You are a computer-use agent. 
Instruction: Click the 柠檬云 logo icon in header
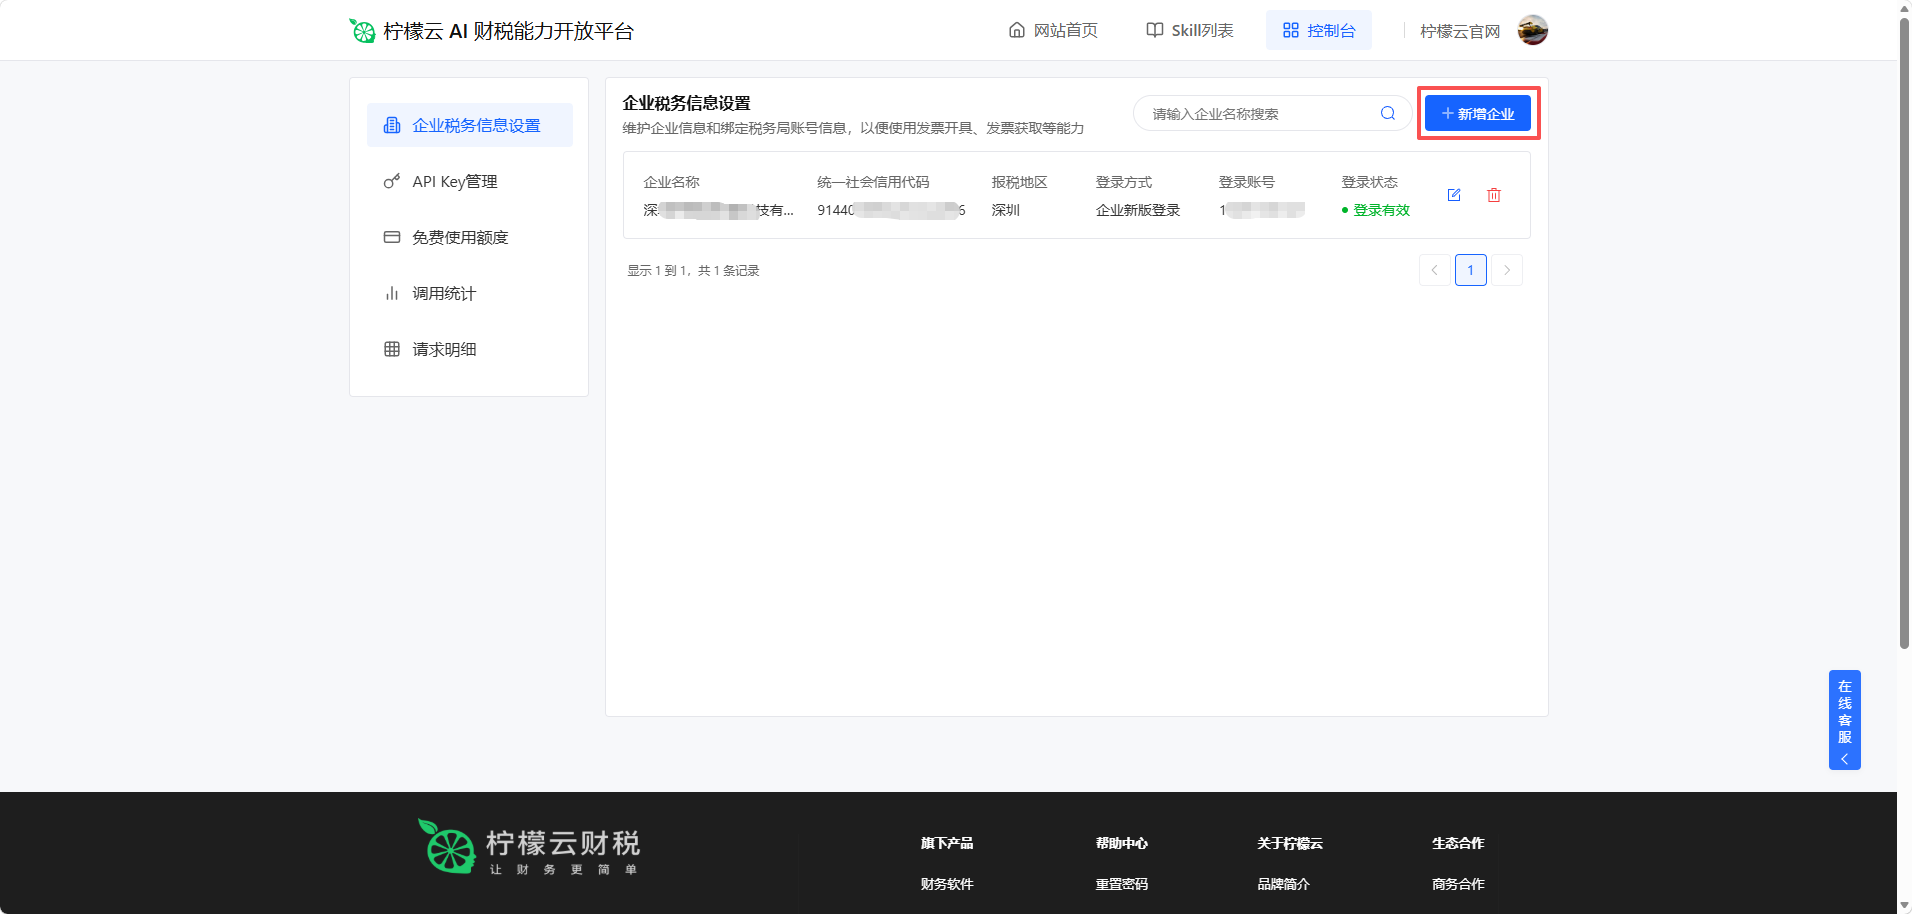362,31
